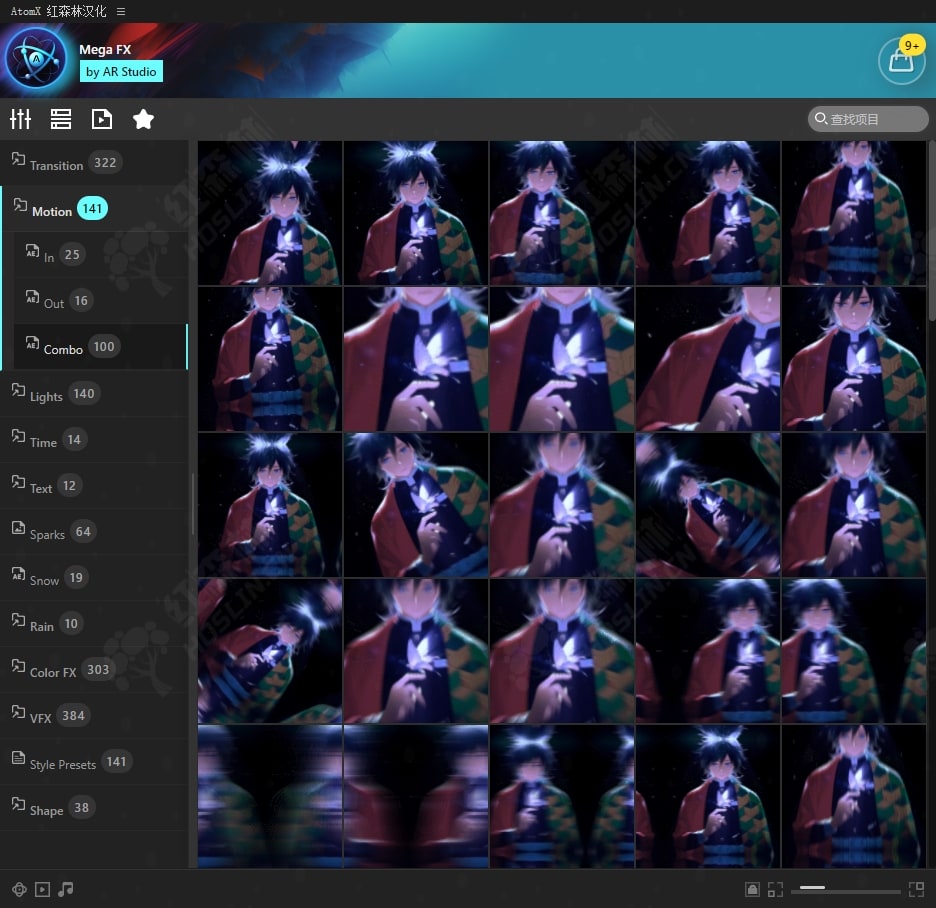Select the third thumbnail in the bottom row
936x908 pixels.
(x=562, y=796)
